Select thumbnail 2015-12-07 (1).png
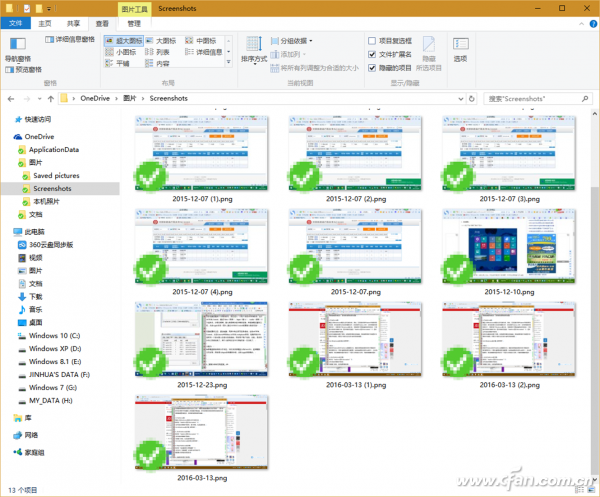Screen dimensions: 600x497 202,153
